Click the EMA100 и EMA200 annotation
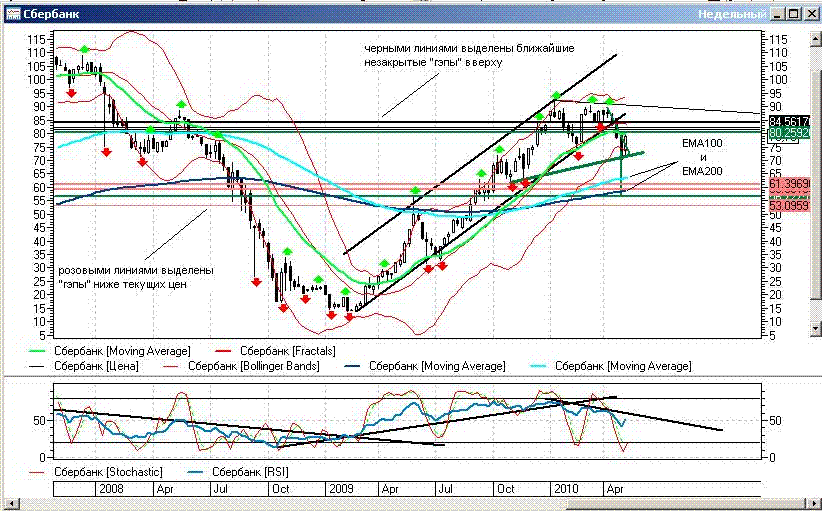 pyautogui.click(x=702, y=157)
